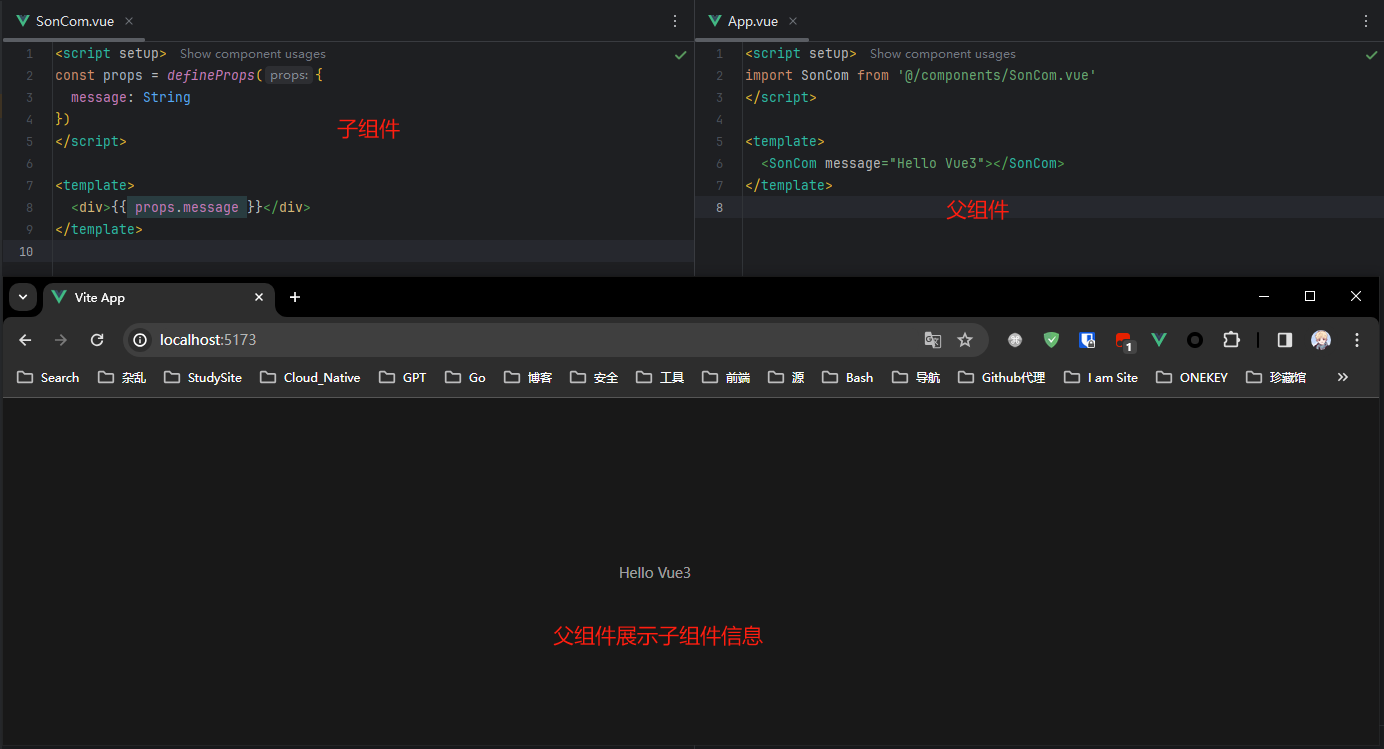Open the StudySite bookmark folder
Image resolution: width=1384 pixels, height=749 pixels.
(203, 377)
